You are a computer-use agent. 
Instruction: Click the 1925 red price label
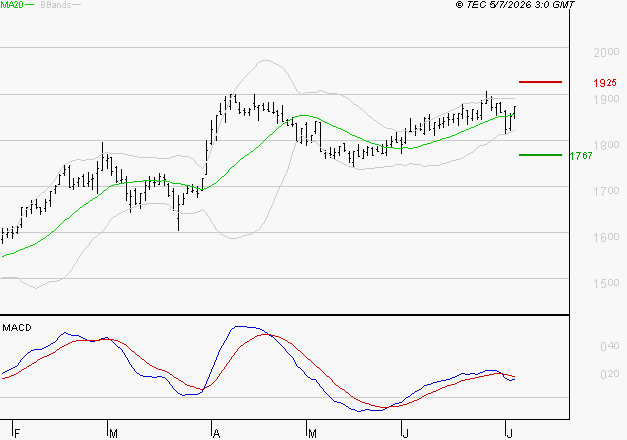tap(605, 83)
